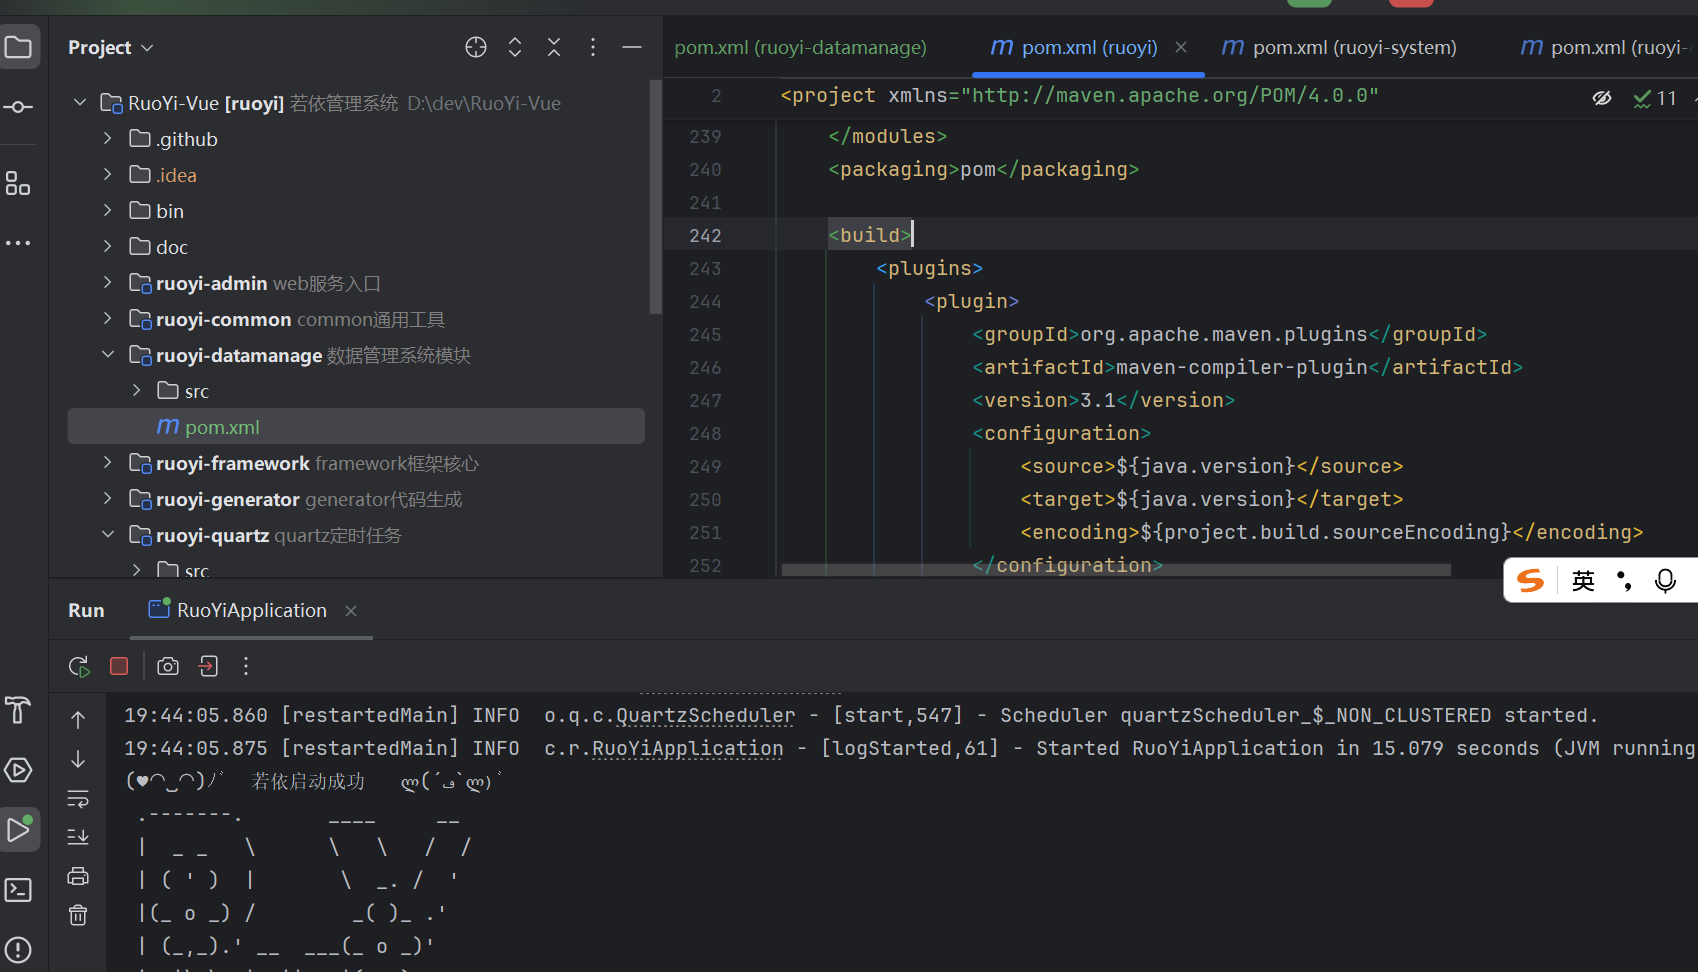Expand ruoyi-common module
The width and height of the screenshot is (1698, 972).
[x=108, y=319]
